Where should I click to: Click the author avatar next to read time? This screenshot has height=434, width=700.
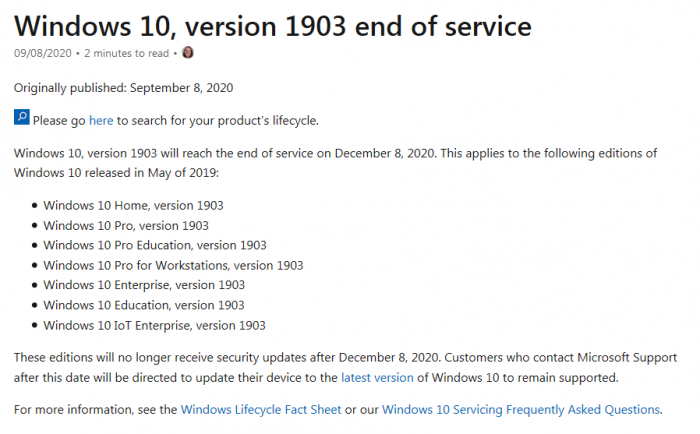pos(188,52)
